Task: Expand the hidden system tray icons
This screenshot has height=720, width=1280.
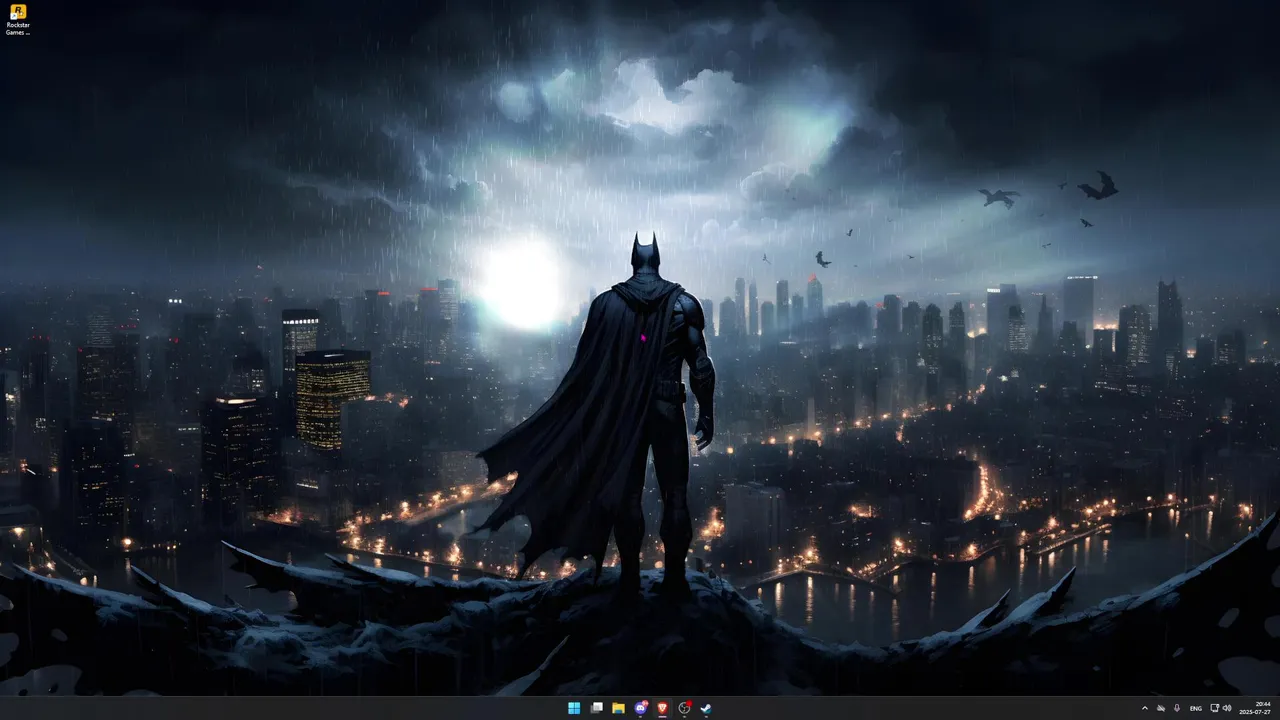Action: [x=1145, y=708]
